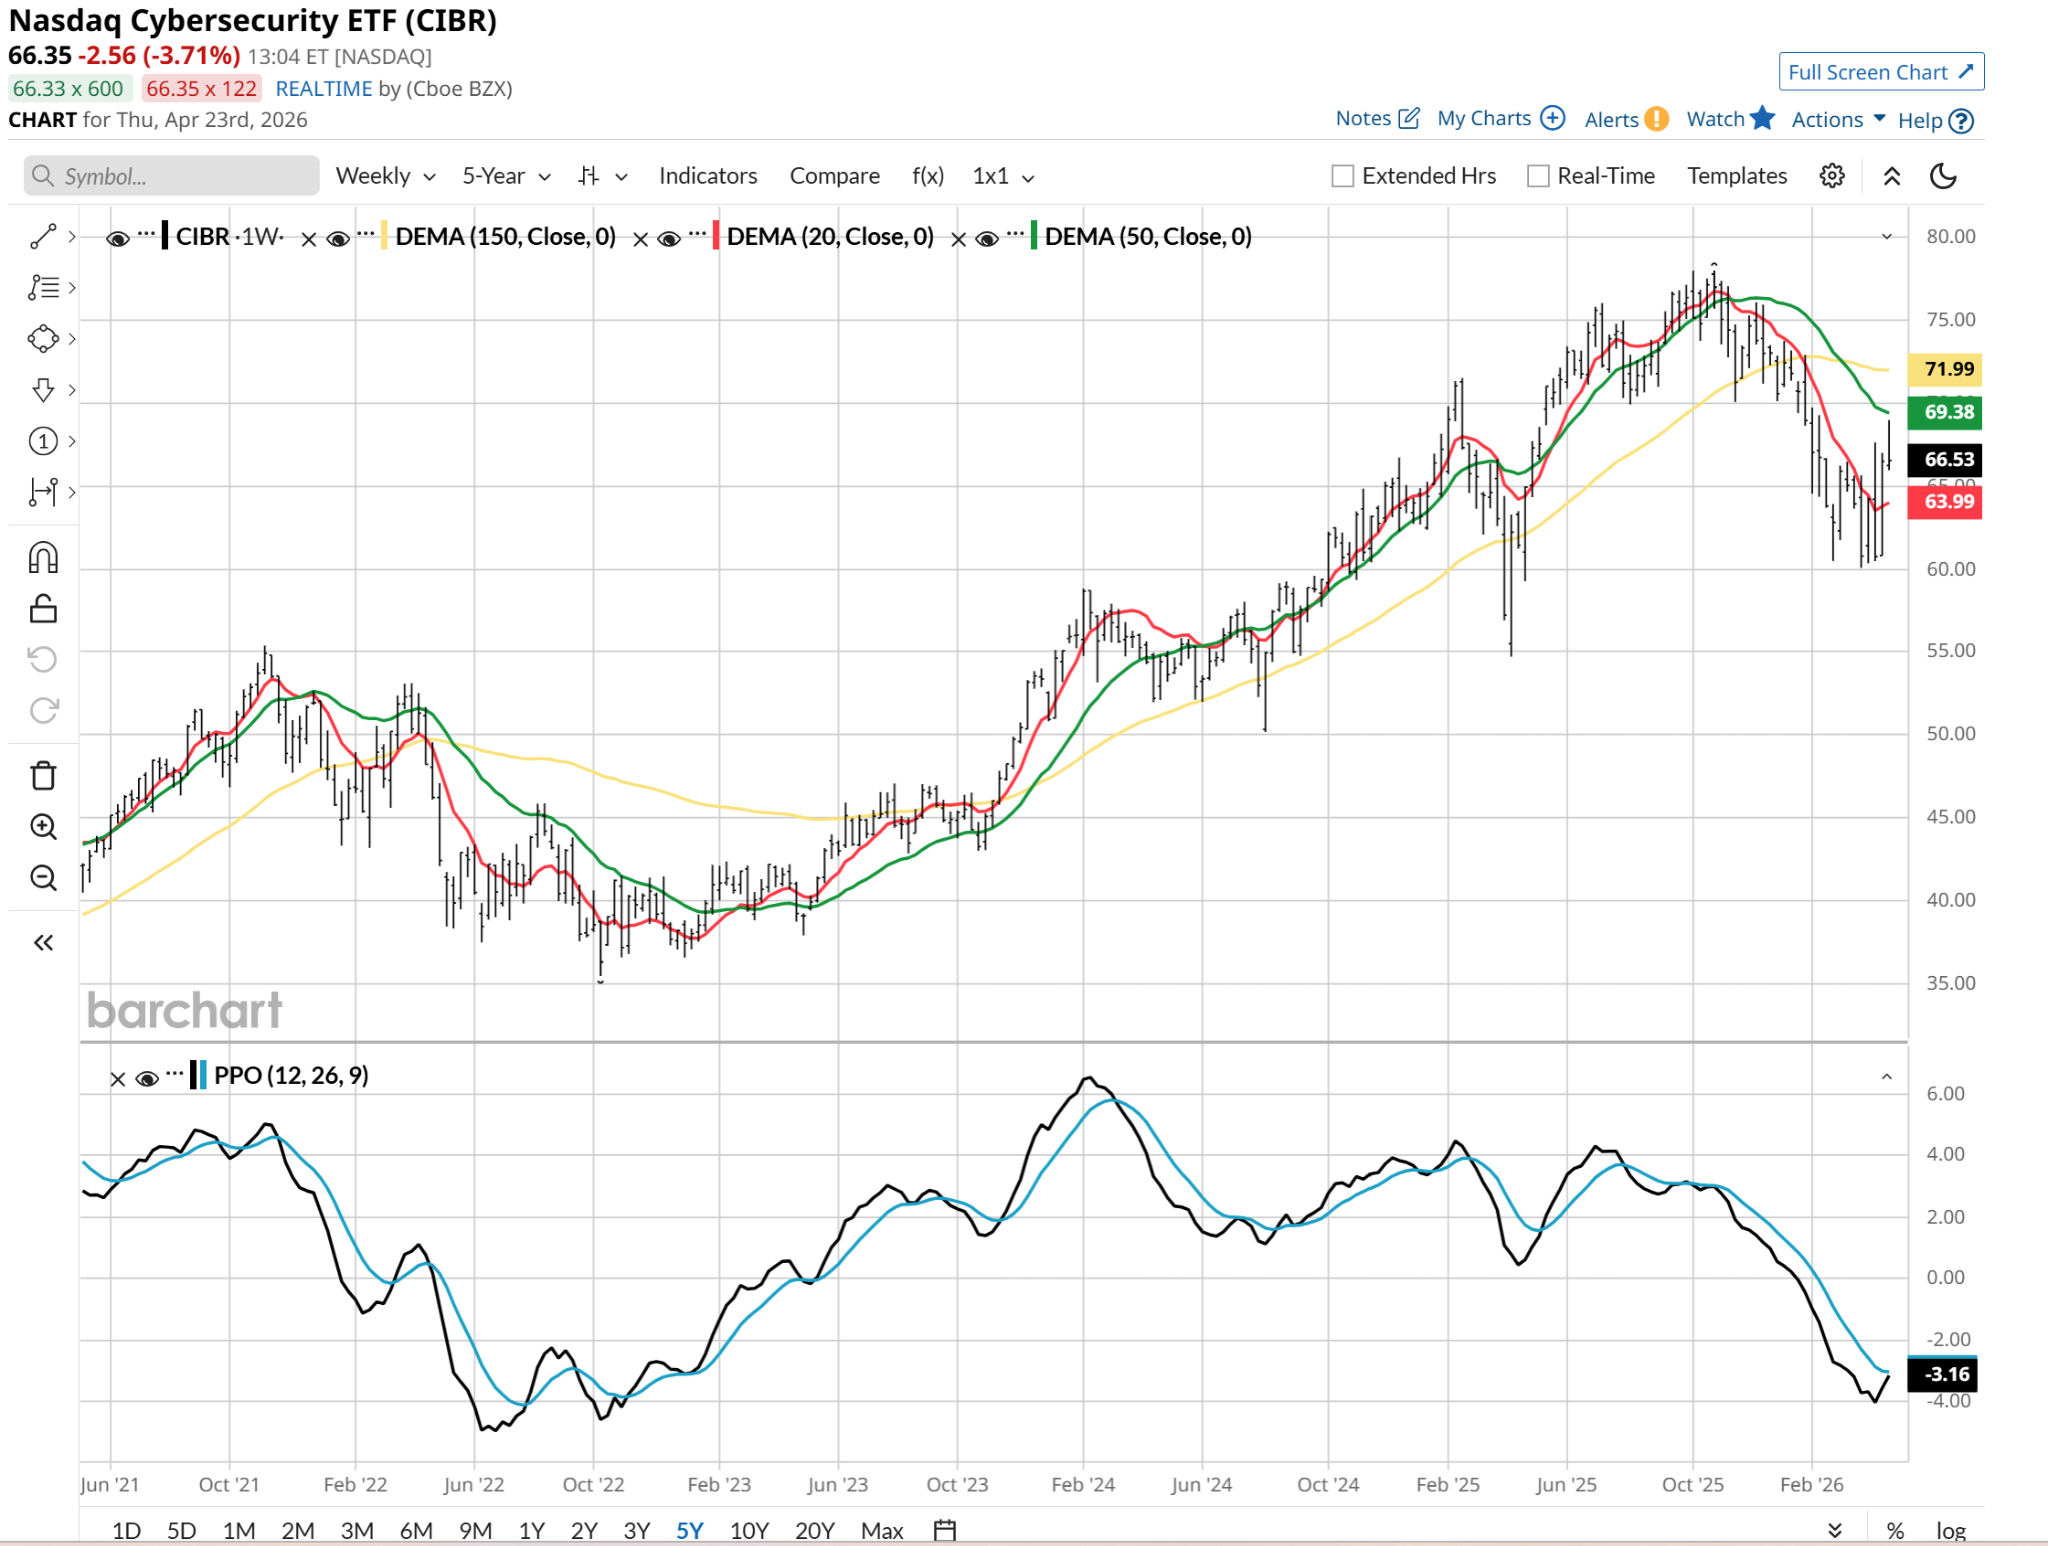Screen dimensions: 2048x1546
Task: Click the Full Screen Chart button
Action: coord(1880,72)
